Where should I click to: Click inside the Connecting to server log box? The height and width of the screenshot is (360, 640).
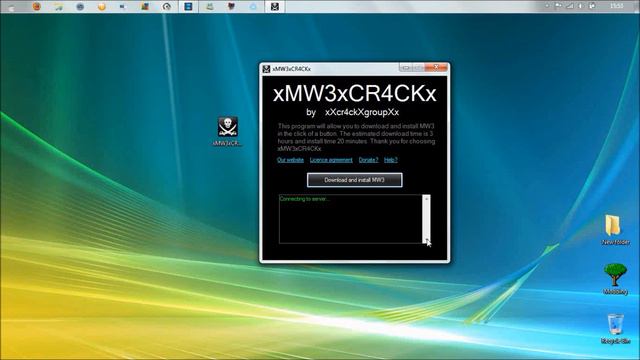(x=351, y=219)
